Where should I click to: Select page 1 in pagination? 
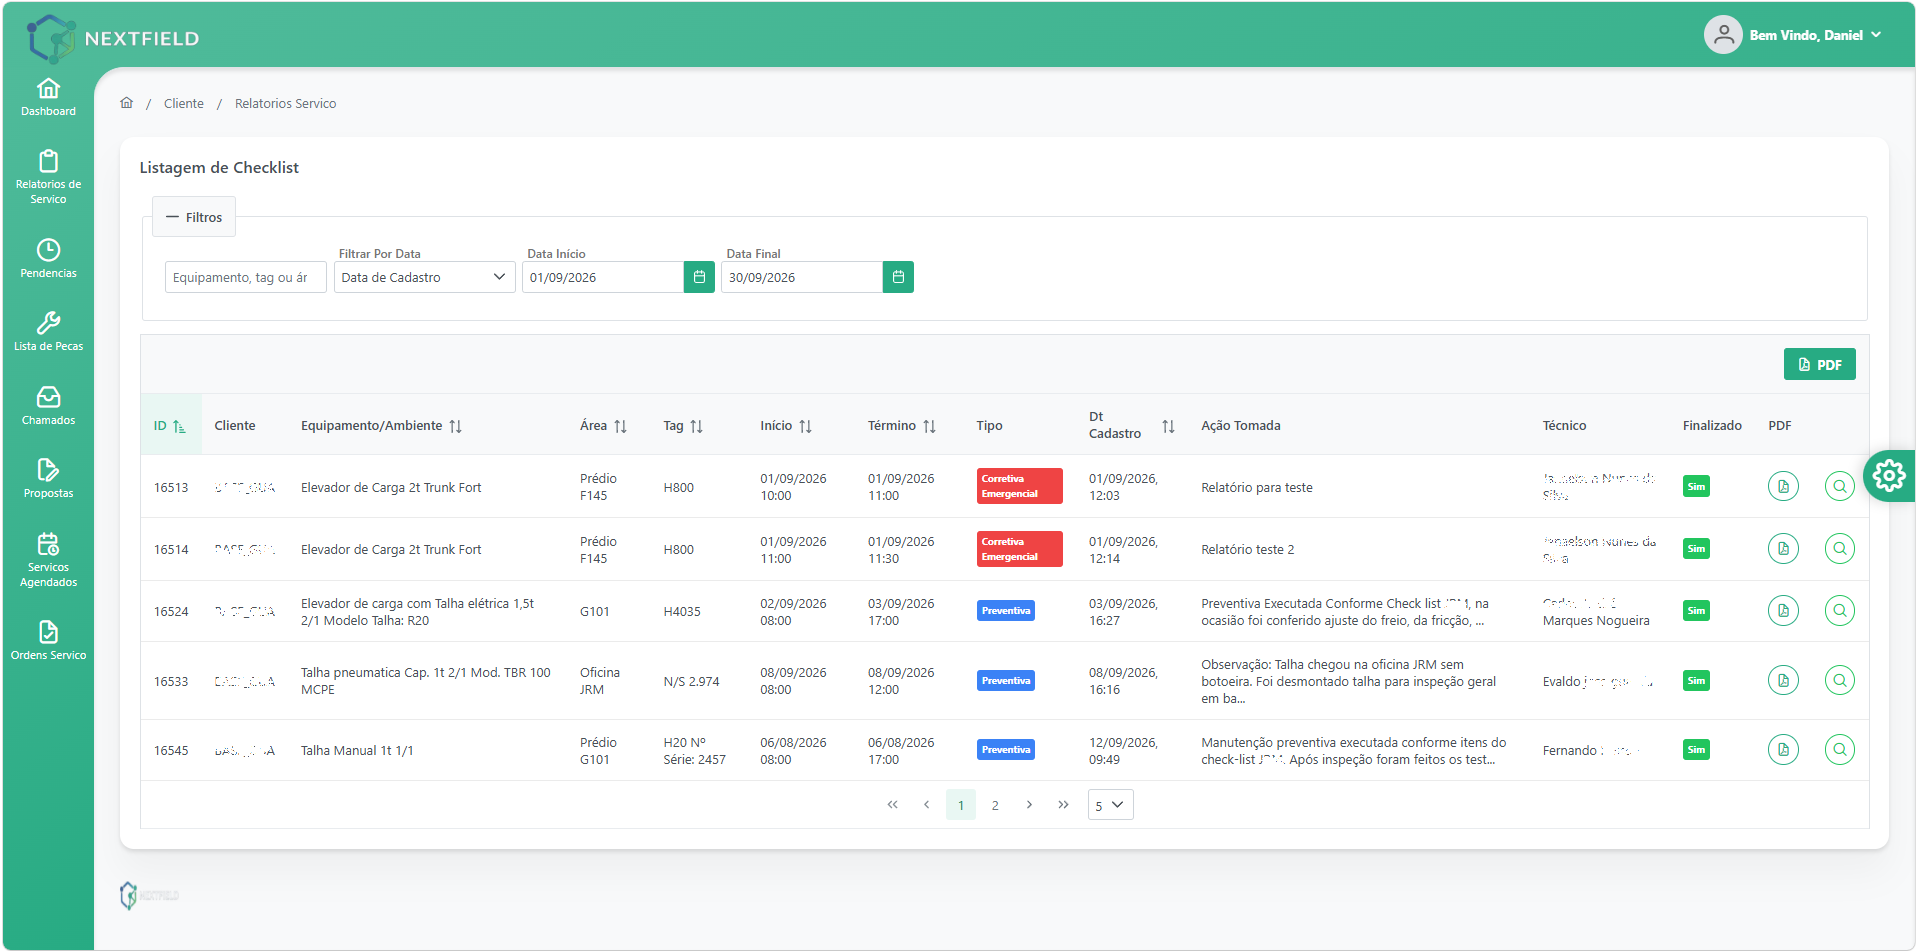pyautogui.click(x=961, y=805)
